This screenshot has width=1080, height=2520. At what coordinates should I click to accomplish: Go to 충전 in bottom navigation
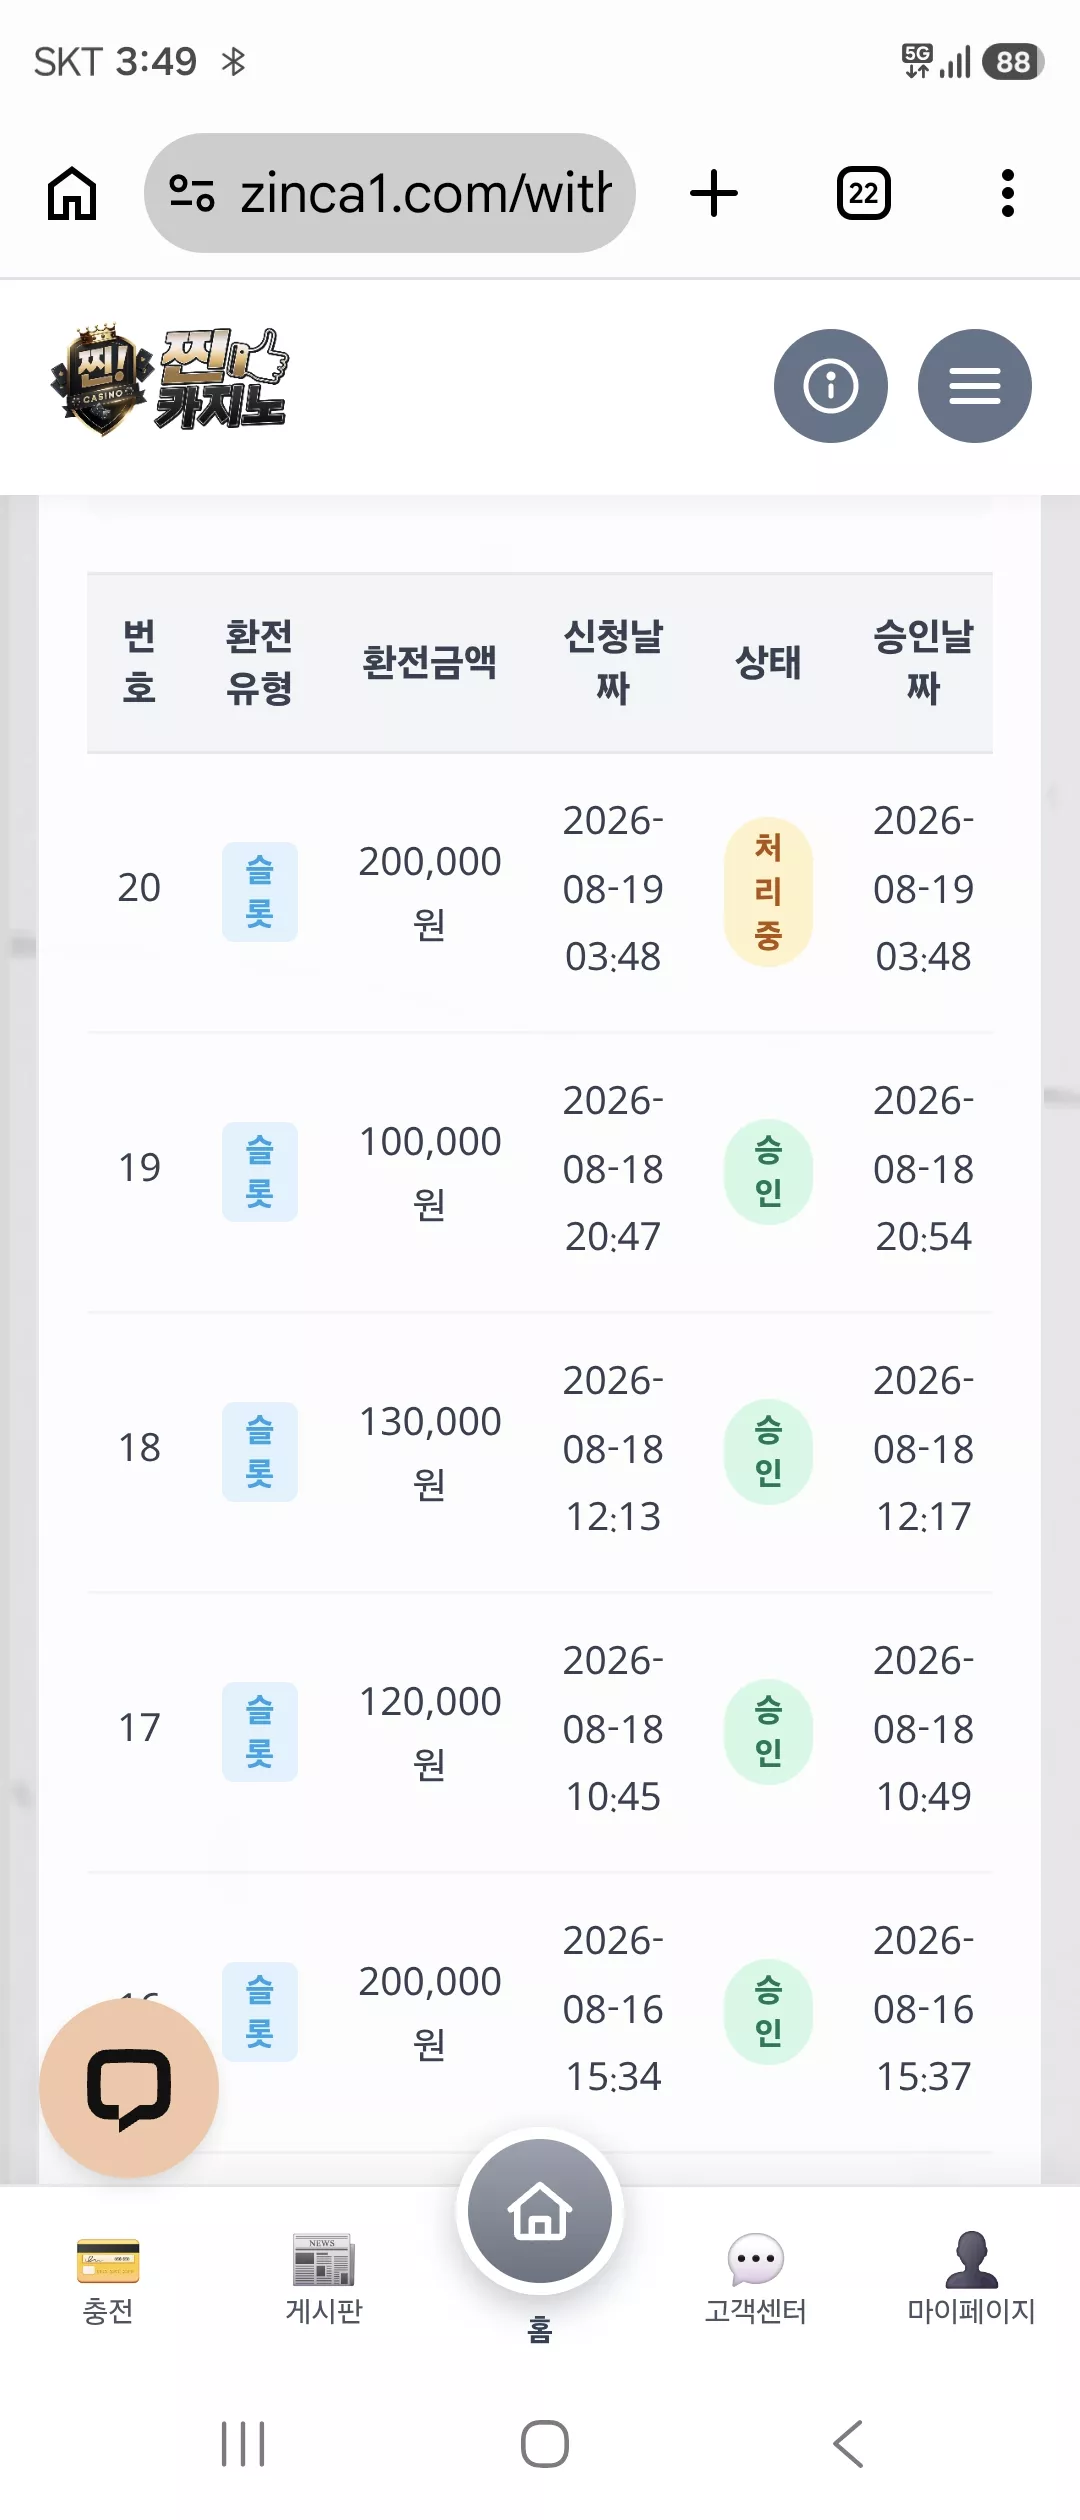(x=108, y=2280)
